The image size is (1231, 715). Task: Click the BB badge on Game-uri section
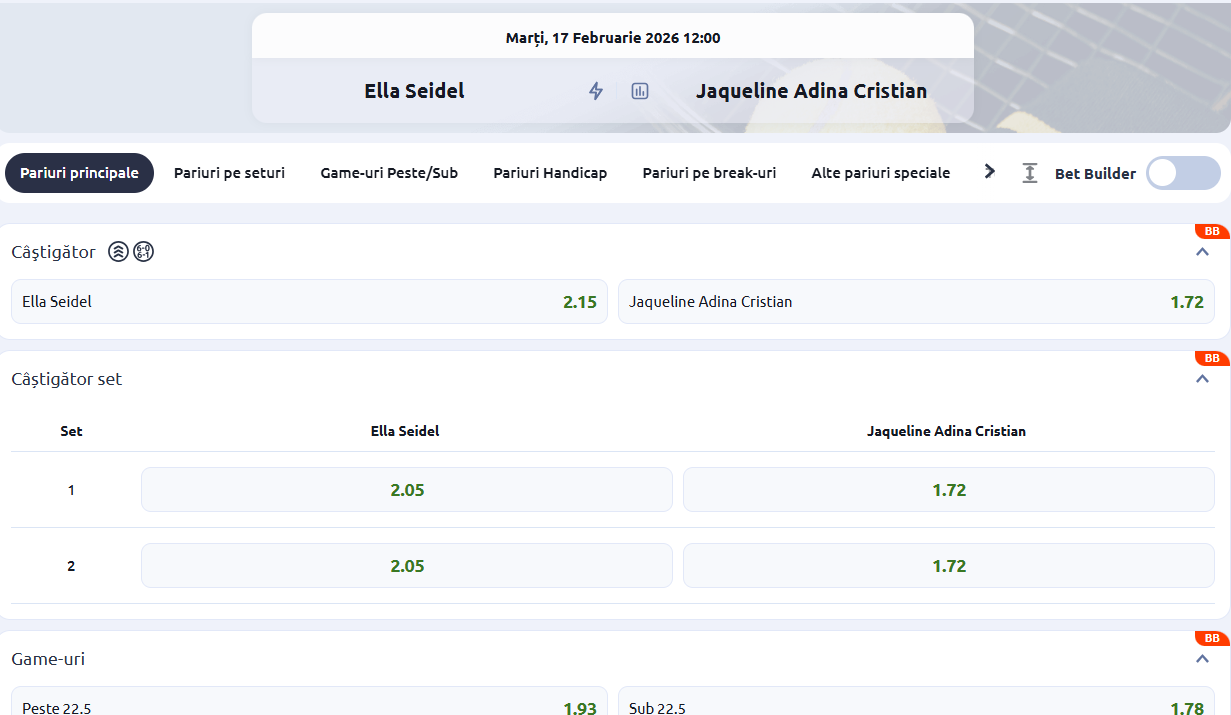click(x=1211, y=638)
